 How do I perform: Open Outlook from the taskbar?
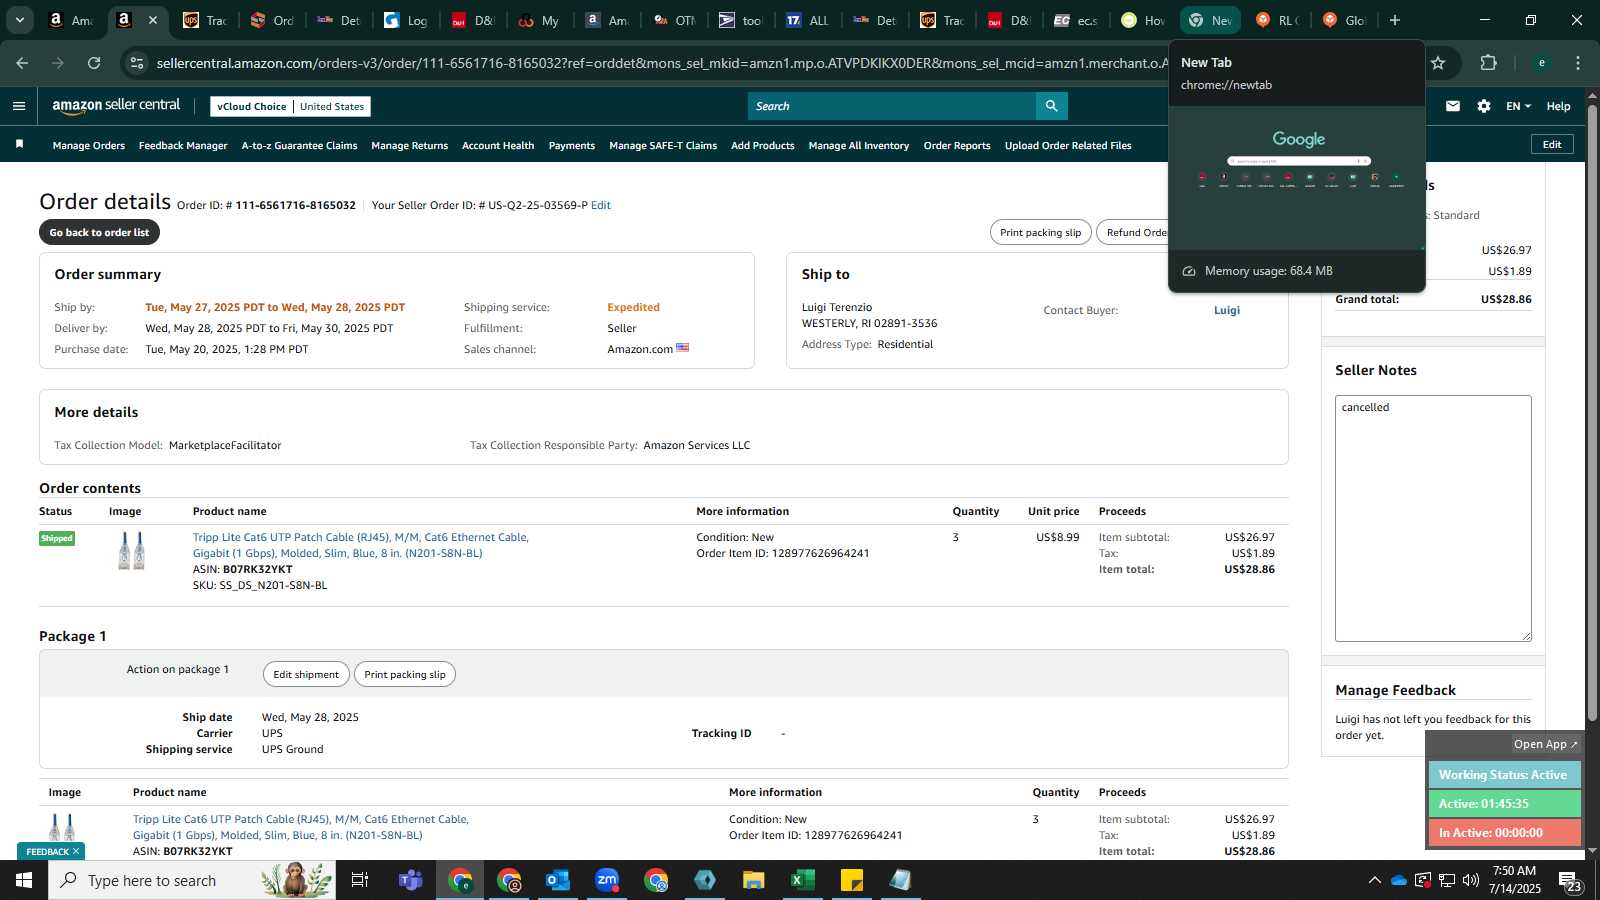tap(558, 880)
